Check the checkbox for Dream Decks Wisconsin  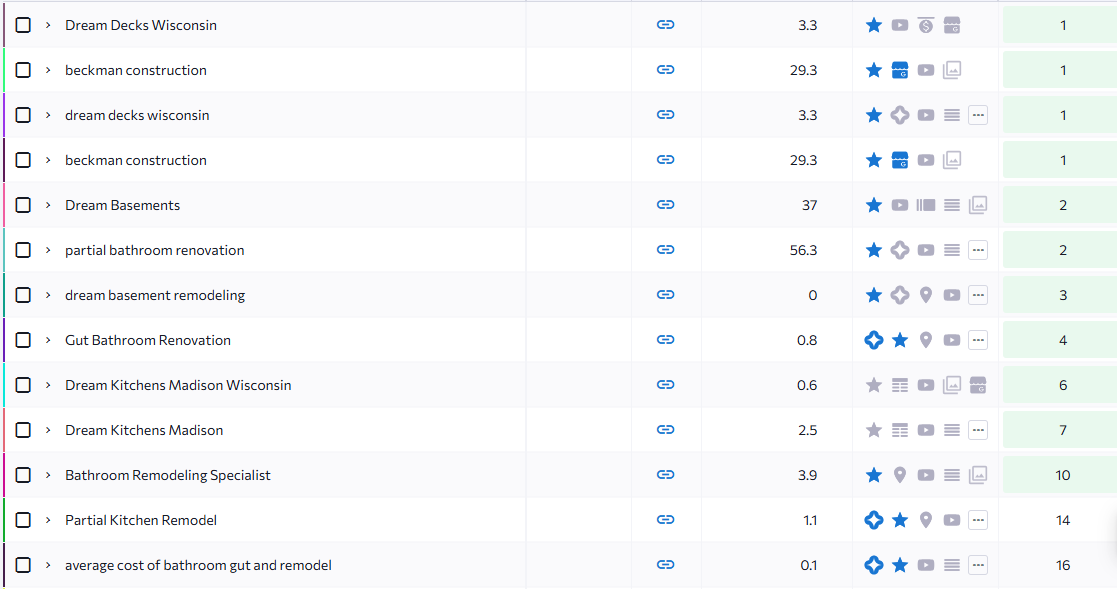point(23,25)
